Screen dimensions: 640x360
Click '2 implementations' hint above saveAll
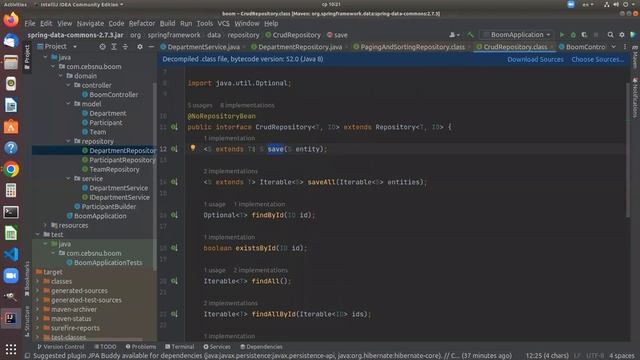pyautogui.click(x=231, y=171)
